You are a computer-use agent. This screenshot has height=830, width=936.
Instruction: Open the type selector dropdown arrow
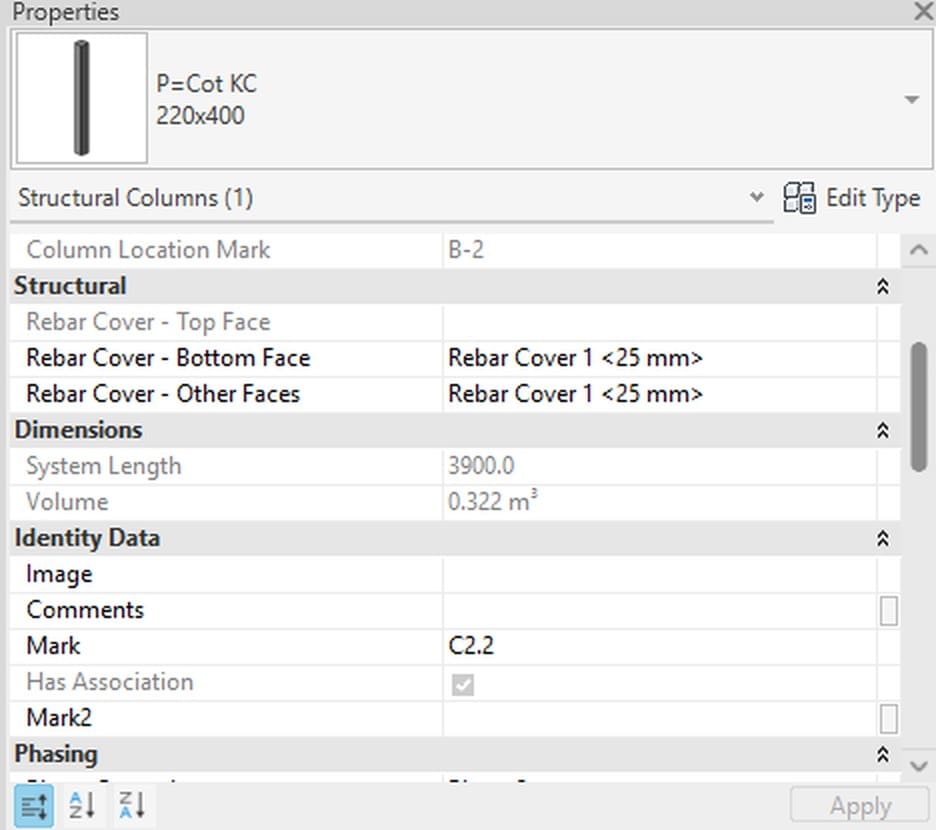click(x=911, y=99)
